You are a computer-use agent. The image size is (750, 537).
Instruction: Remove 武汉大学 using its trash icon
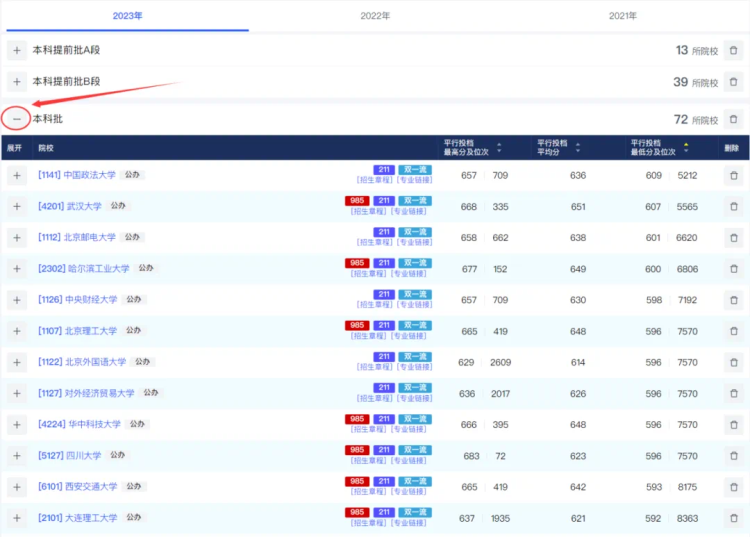pyautogui.click(x=734, y=207)
